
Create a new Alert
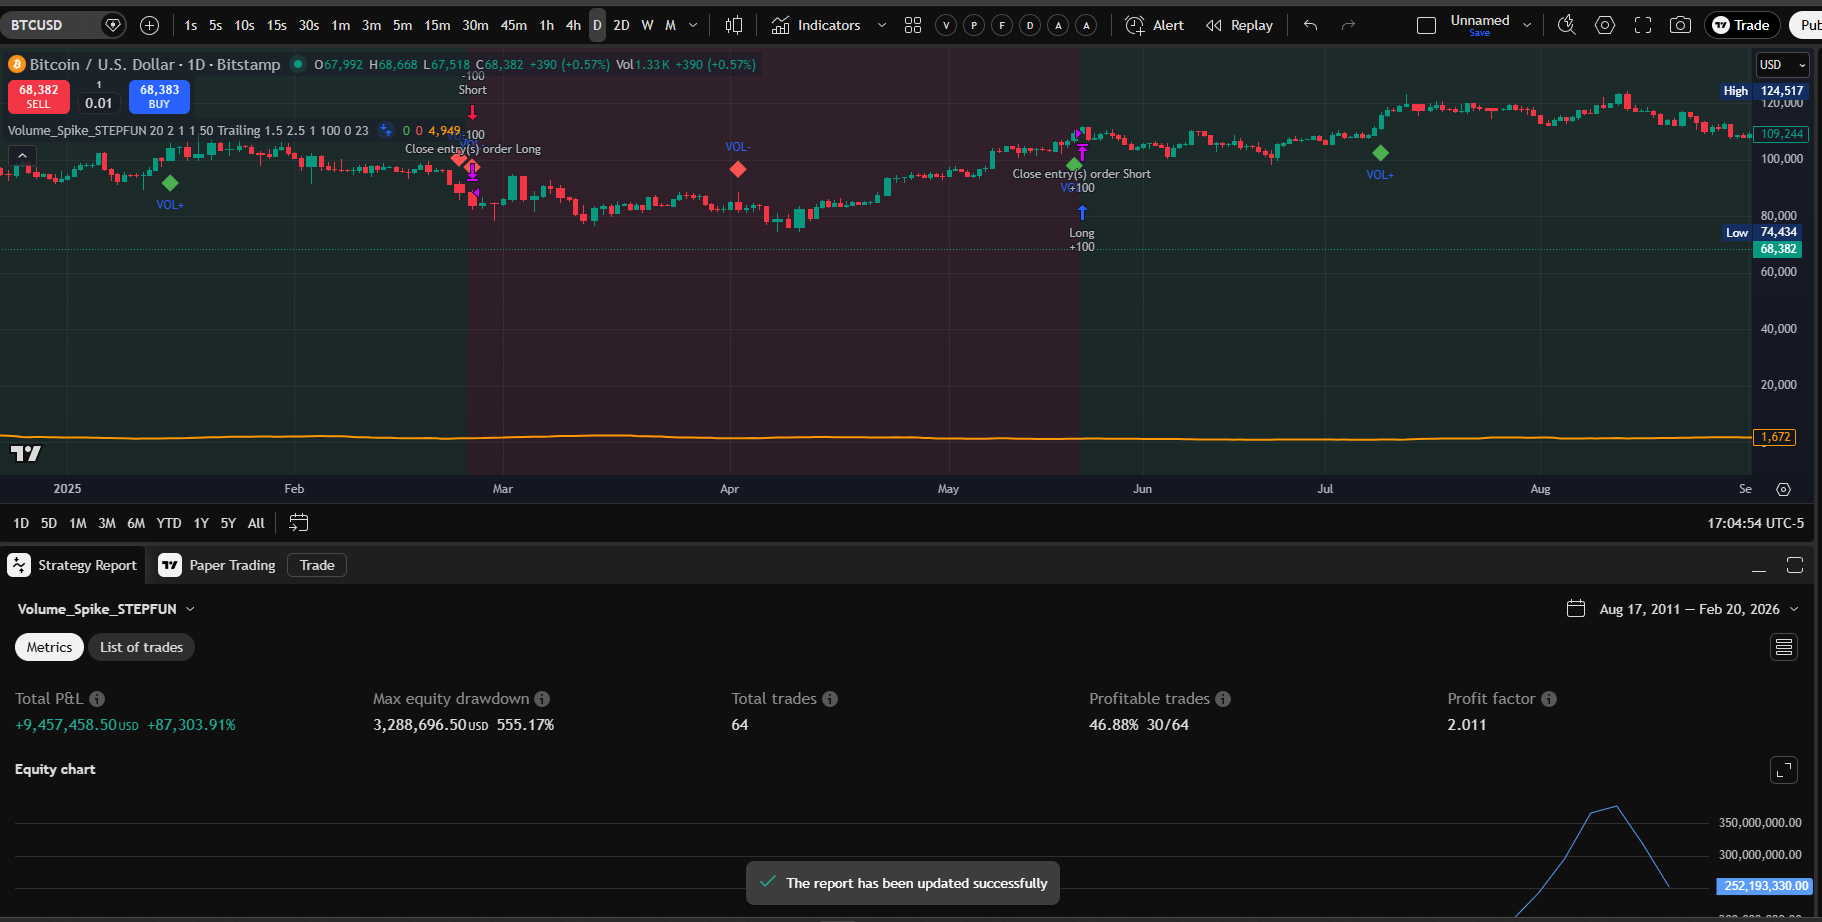pyautogui.click(x=1155, y=25)
